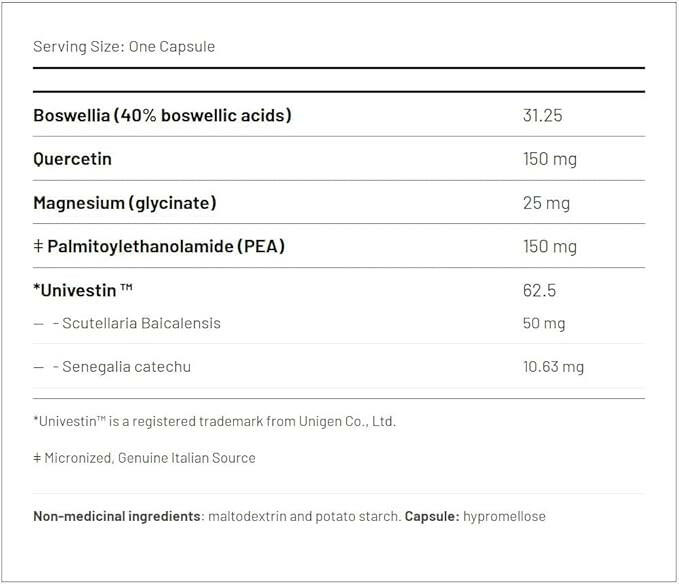Select the Micronized, Genuine Italian Source footnote
Screen dimensions: 679x584
click(144, 458)
